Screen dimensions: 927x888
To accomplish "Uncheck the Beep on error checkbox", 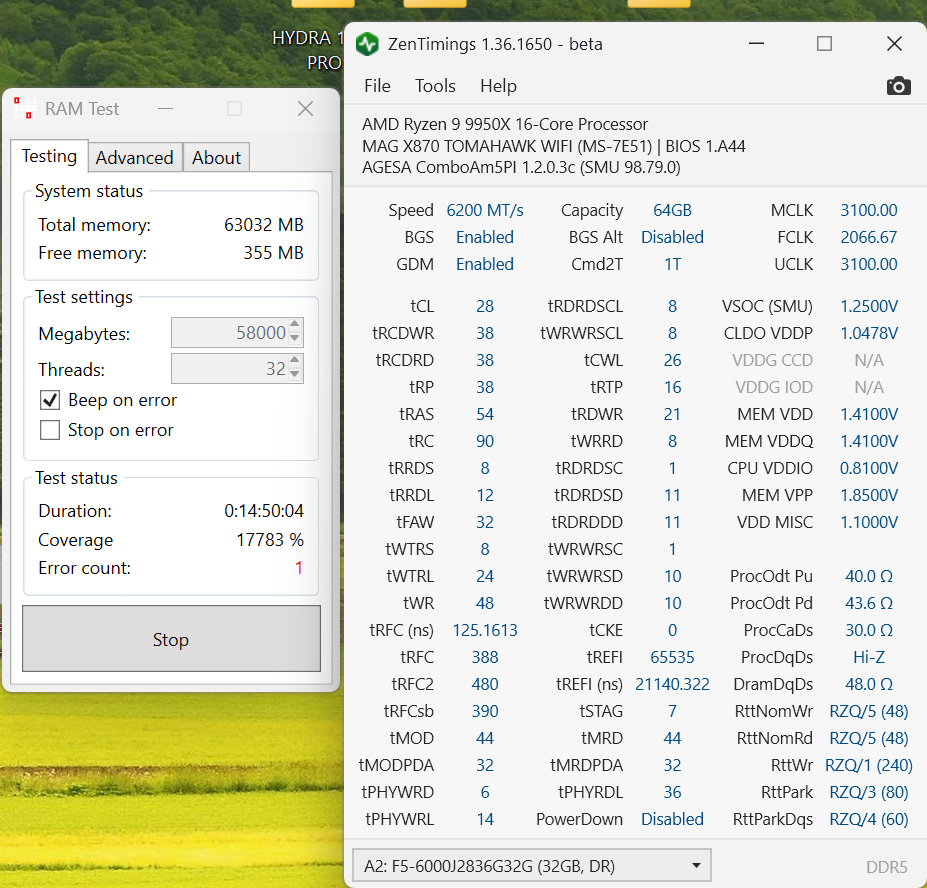I will (x=50, y=400).
